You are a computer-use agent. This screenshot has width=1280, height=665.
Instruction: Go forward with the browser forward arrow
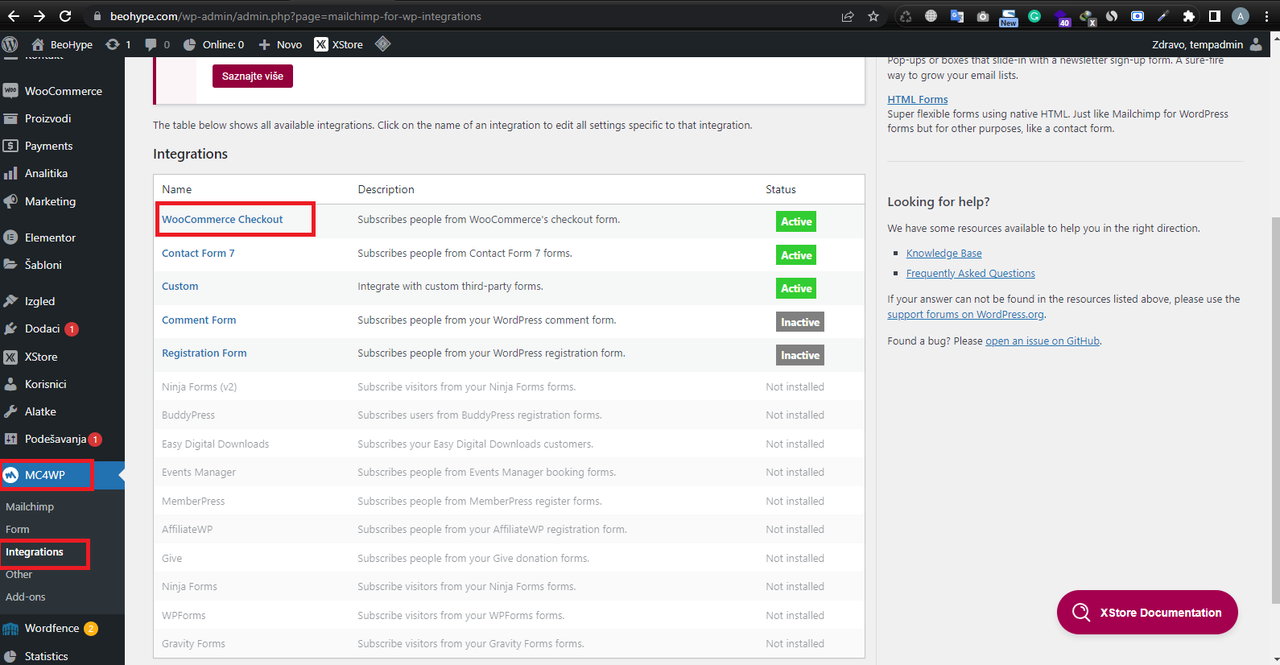click(39, 16)
